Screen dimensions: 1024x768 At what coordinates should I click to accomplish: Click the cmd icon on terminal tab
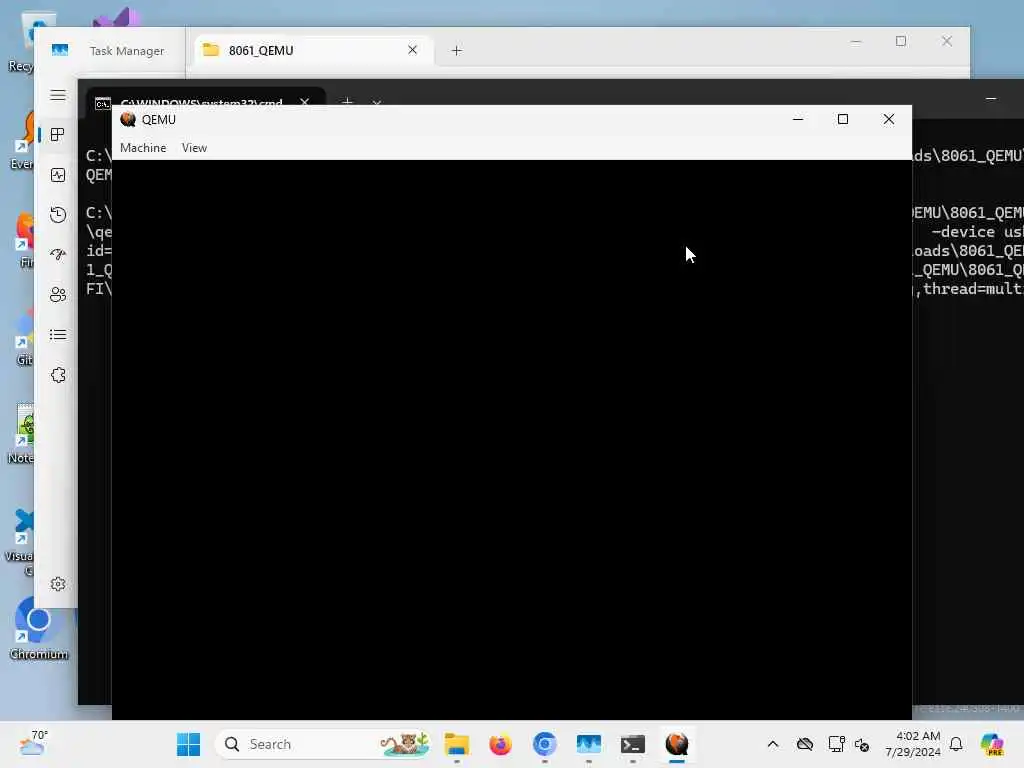pyautogui.click(x=103, y=103)
